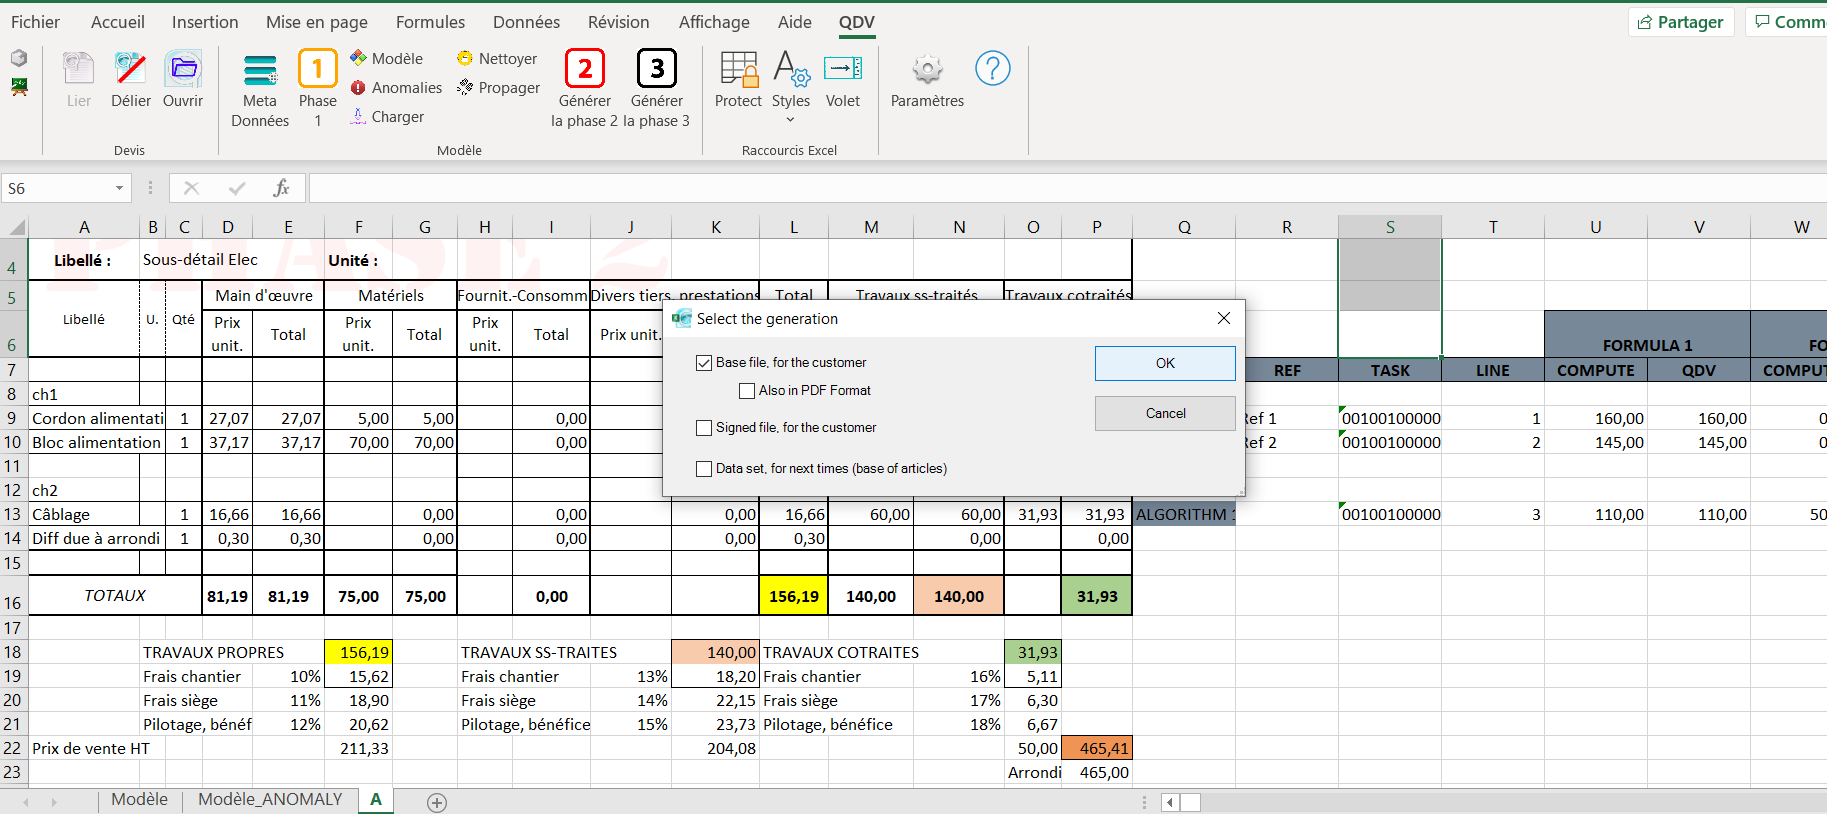1827x814 pixels.
Task: Click the yellow 156,19 total cell
Action: [794, 596]
